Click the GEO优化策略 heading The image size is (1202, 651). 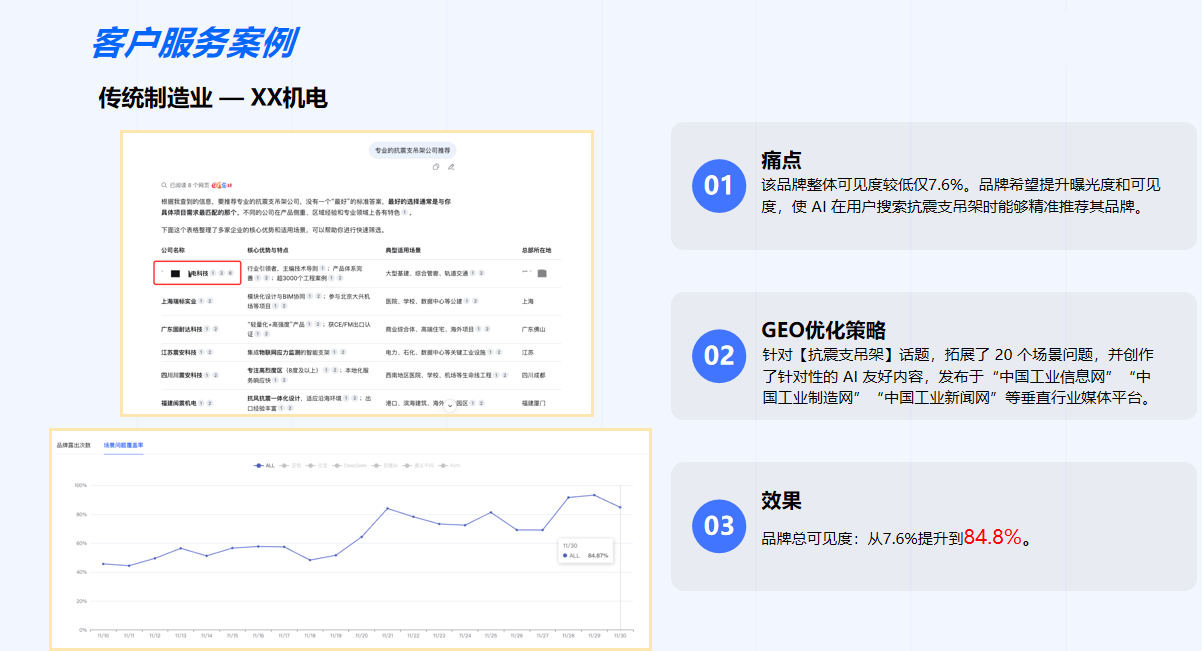pyautogui.click(x=824, y=331)
